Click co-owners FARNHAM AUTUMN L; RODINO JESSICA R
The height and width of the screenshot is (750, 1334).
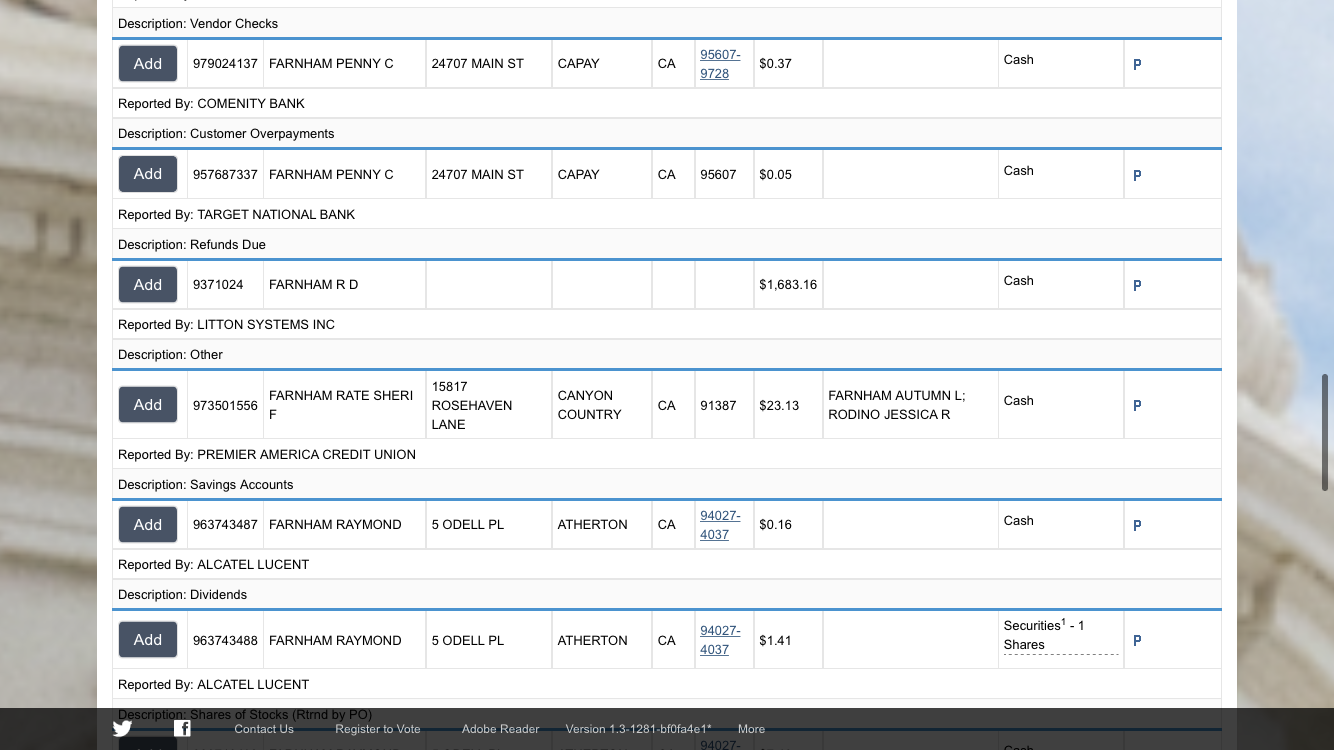[x=897, y=405]
